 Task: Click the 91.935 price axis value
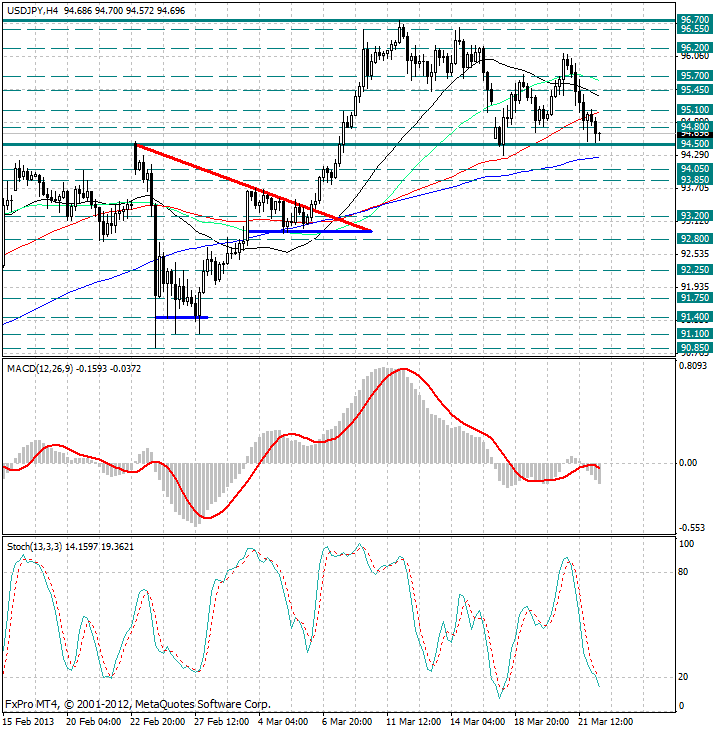[x=695, y=287]
